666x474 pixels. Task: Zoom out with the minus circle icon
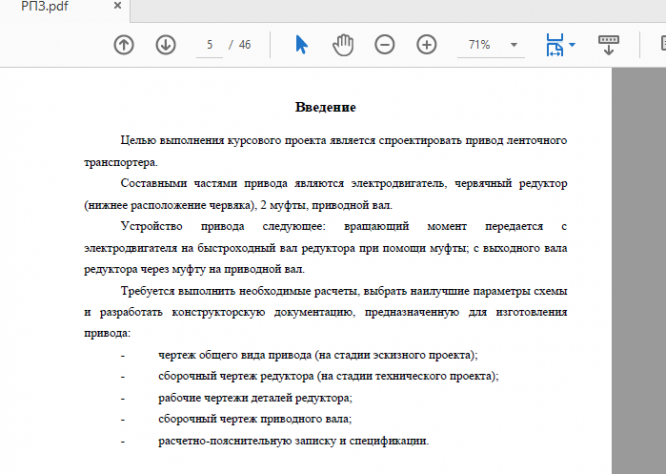[384, 45]
